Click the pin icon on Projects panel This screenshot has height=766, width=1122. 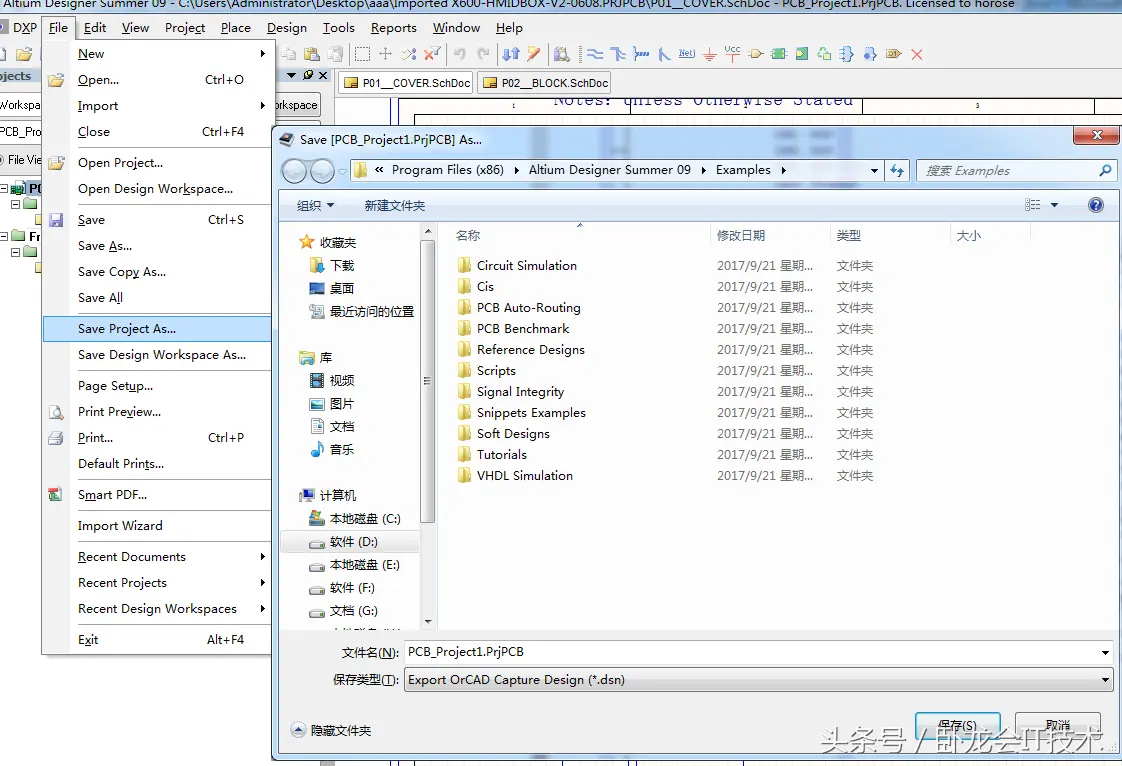pos(308,74)
